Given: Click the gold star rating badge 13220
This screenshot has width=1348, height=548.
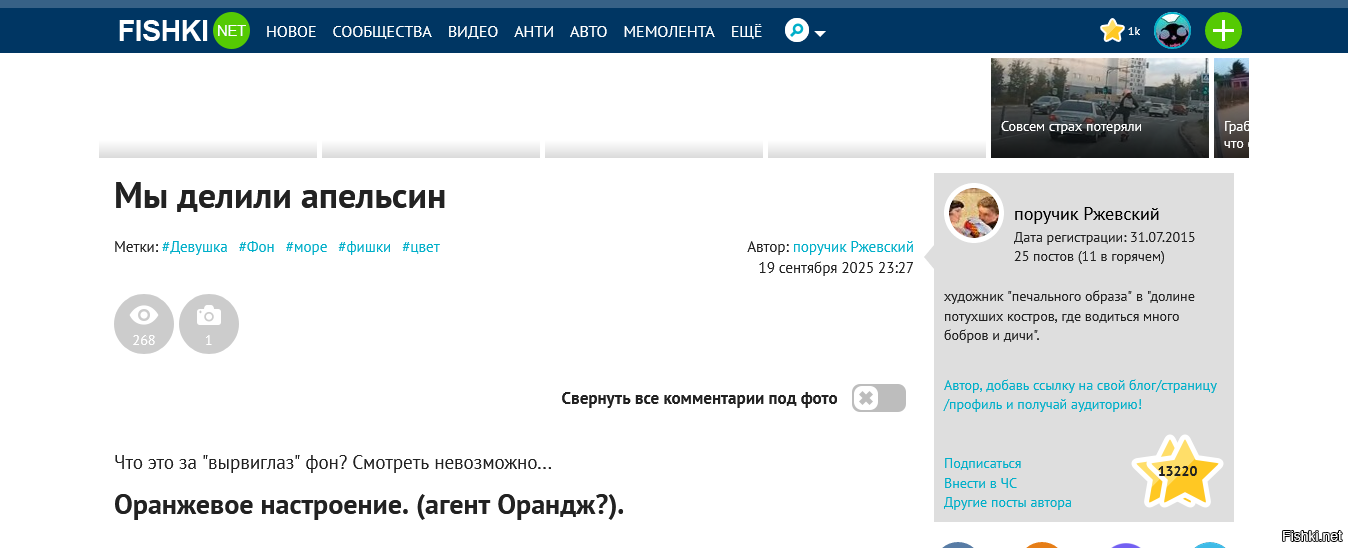Looking at the screenshot, I should [1177, 471].
